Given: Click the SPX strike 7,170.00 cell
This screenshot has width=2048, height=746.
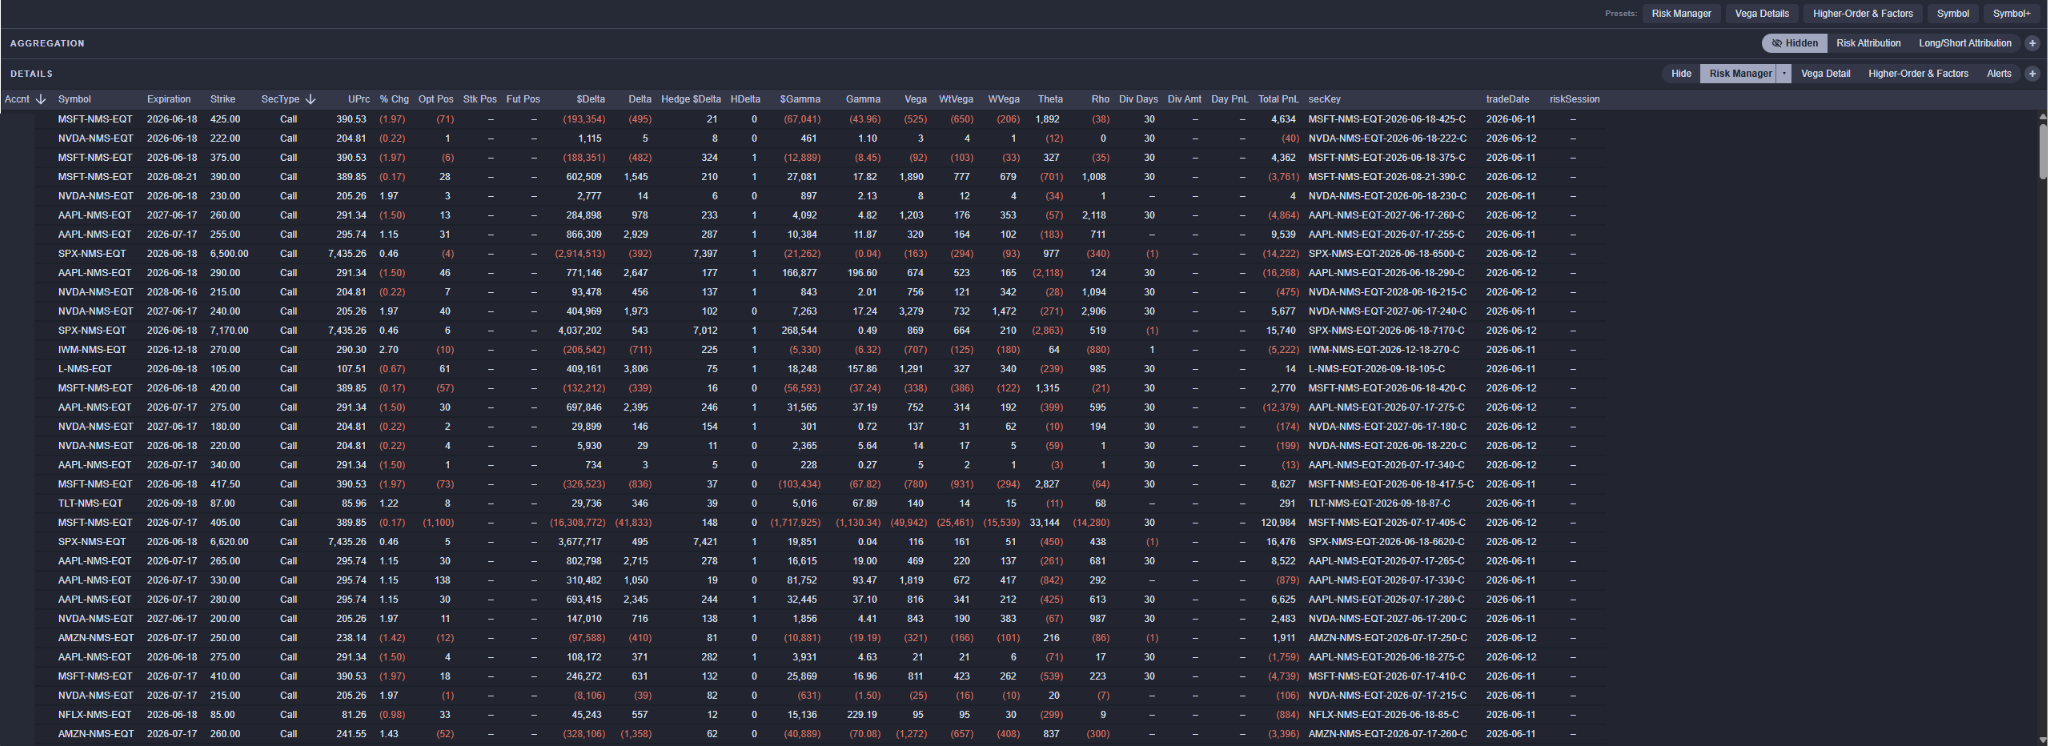Looking at the screenshot, I should tap(229, 331).
